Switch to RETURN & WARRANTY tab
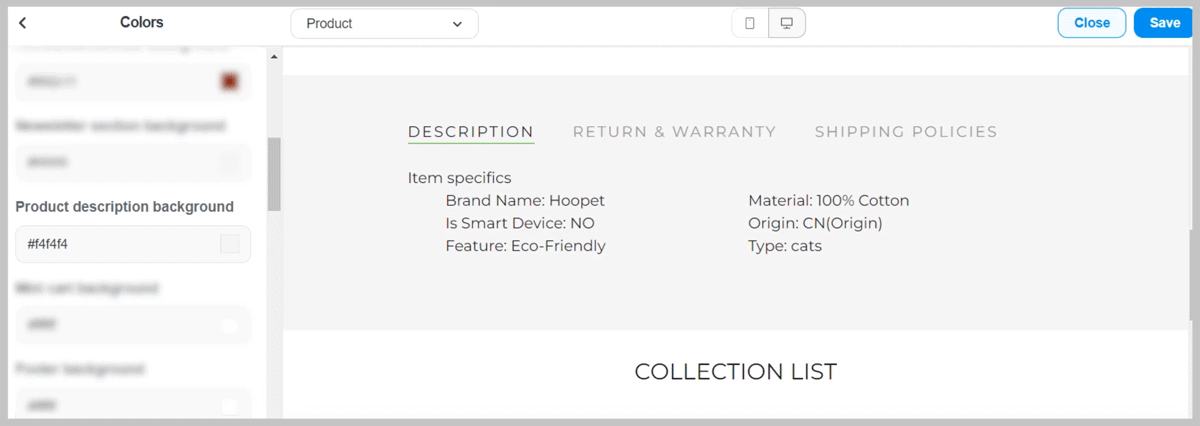The image size is (1200, 426). click(674, 132)
